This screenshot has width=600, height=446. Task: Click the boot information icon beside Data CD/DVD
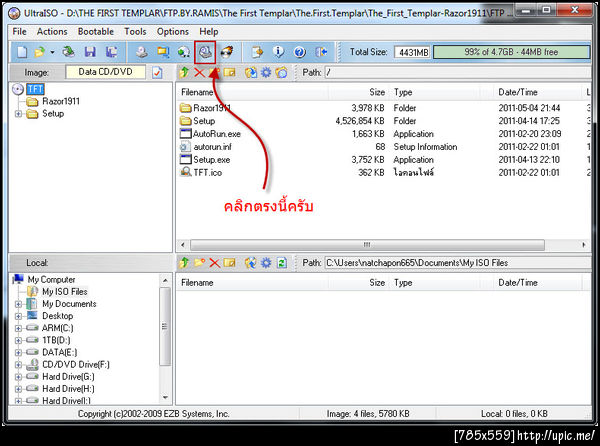pyautogui.click(x=157, y=72)
